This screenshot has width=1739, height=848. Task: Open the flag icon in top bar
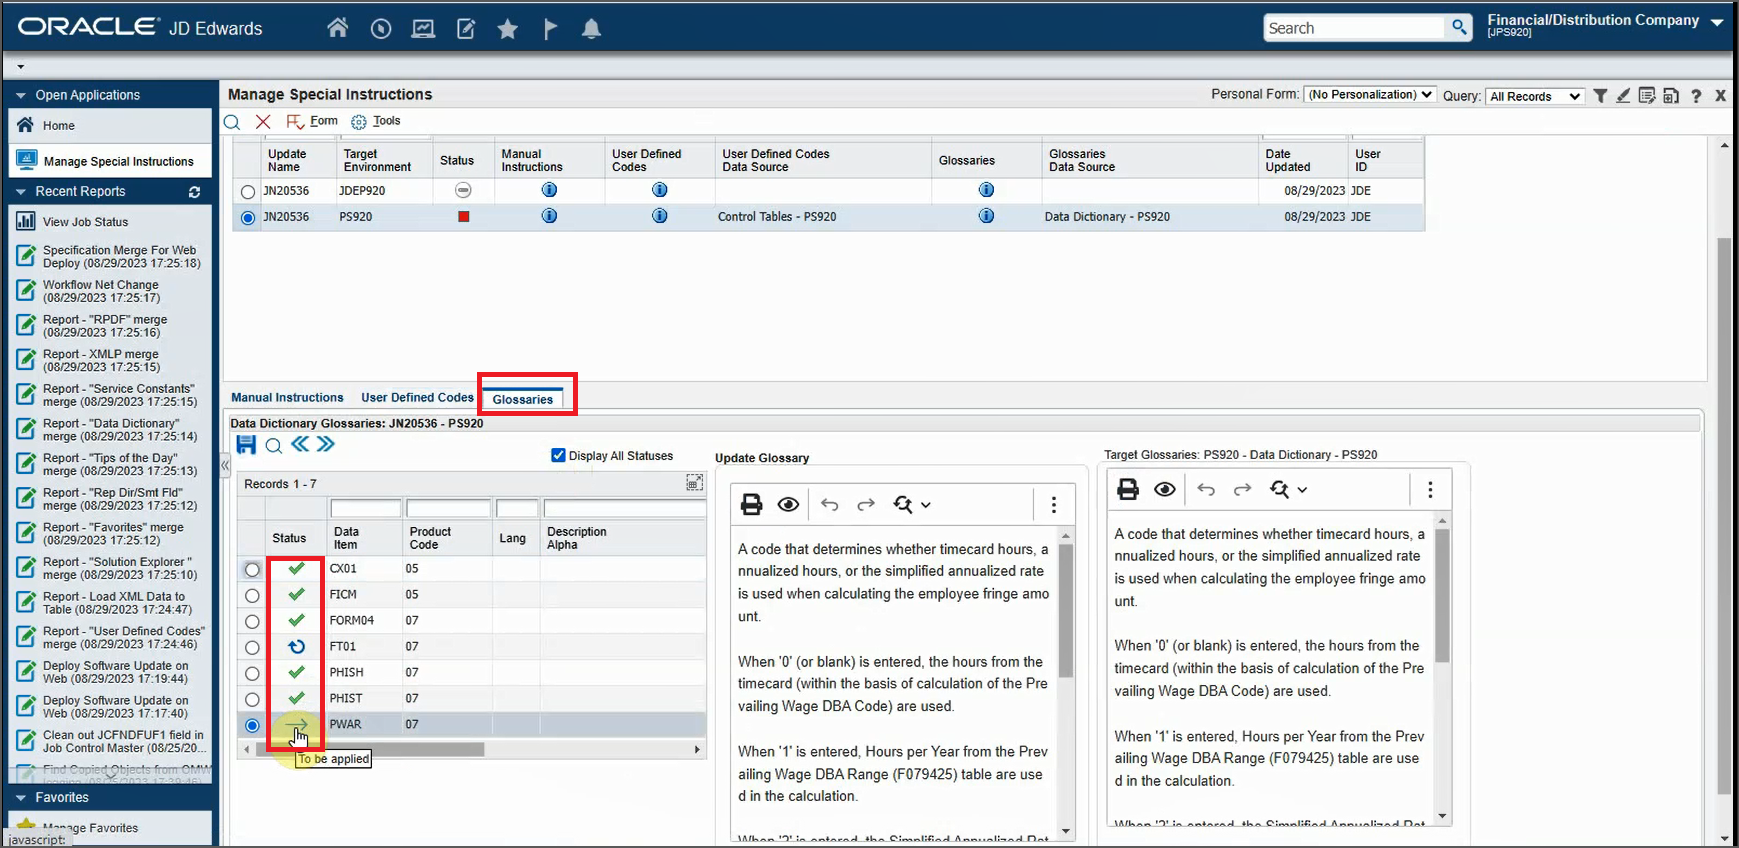pyautogui.click(x=550, y=29)
